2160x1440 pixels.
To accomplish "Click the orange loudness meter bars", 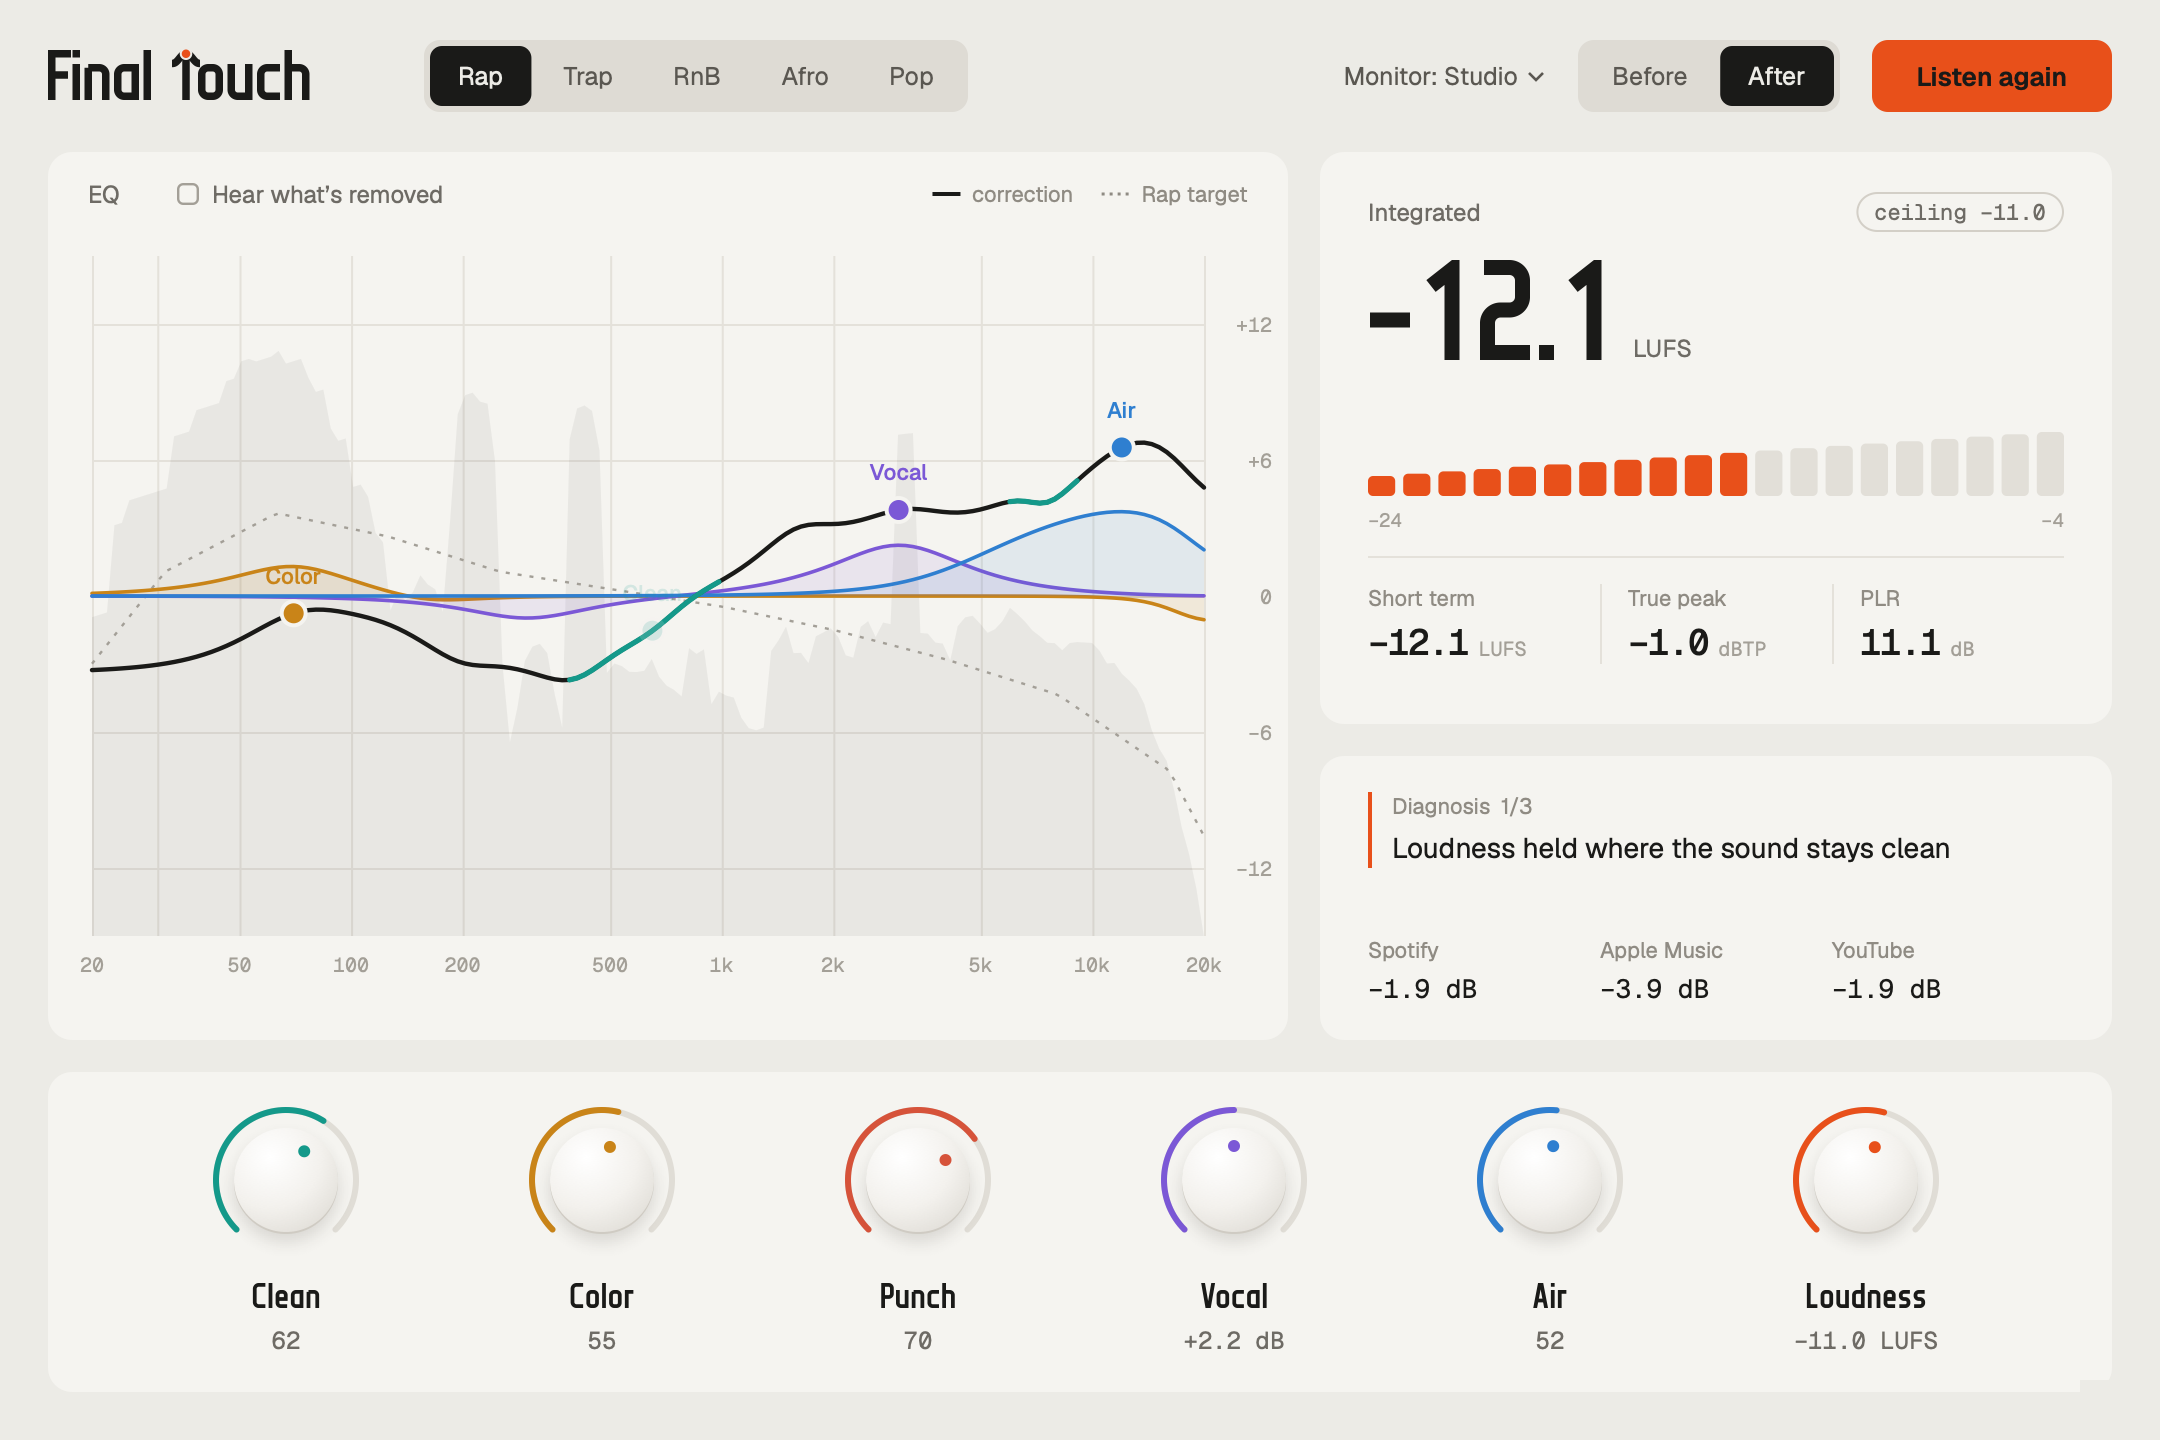I will [1557, 475].
